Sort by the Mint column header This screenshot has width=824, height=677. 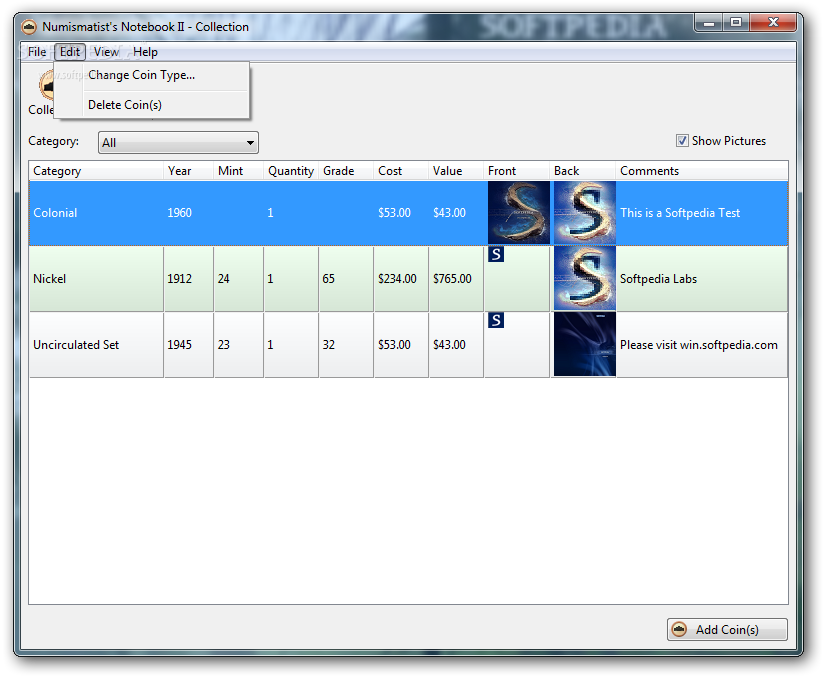click(239, 171)
